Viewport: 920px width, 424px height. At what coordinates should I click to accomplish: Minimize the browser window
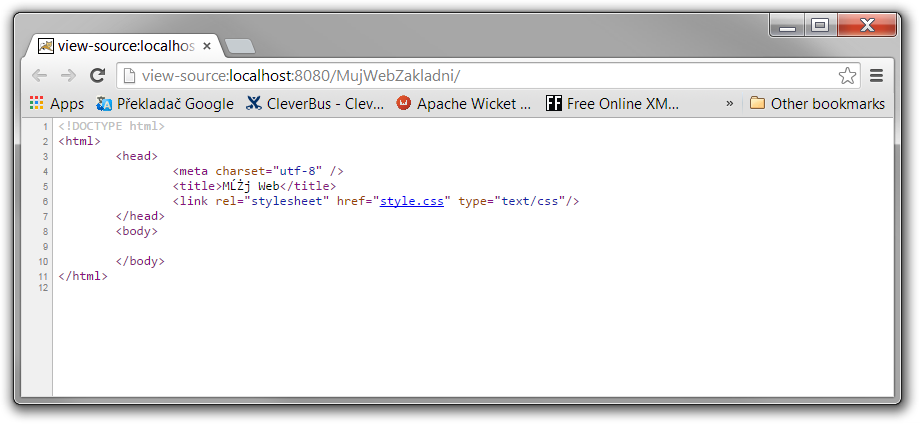(787, 25)
